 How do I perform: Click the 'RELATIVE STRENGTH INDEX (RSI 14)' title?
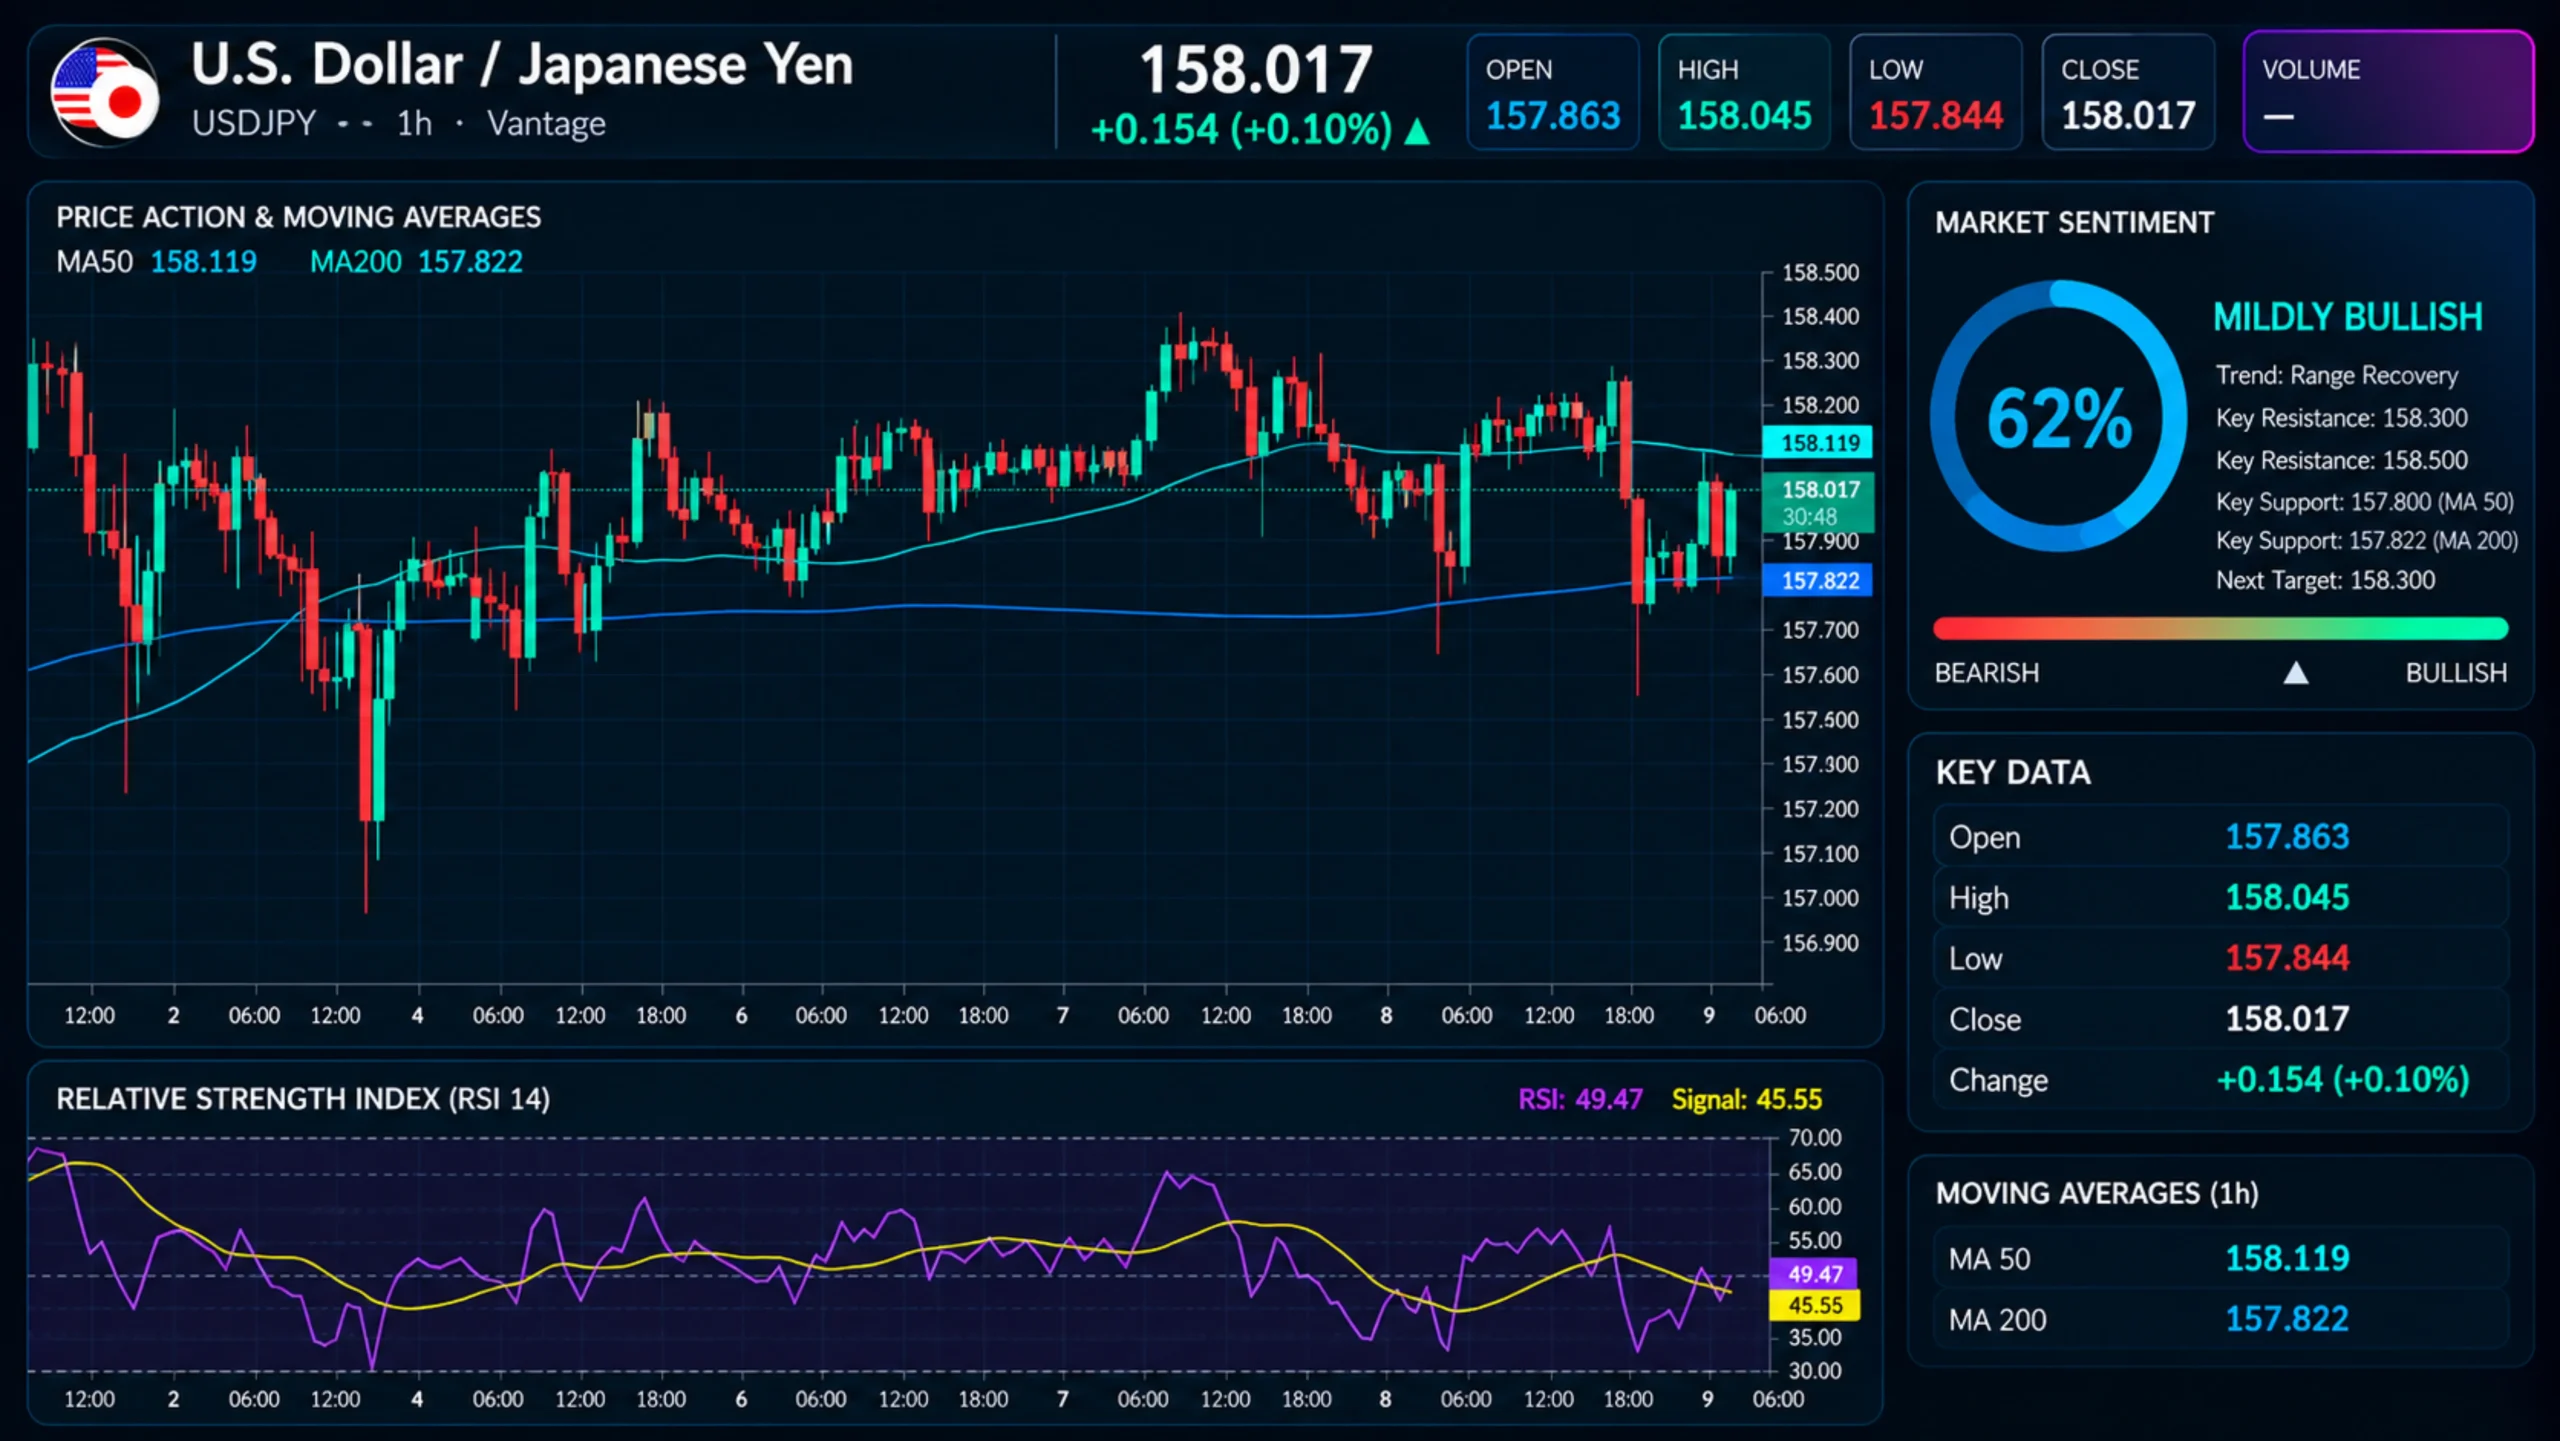pyautogui.click(x=303, y=1099)
